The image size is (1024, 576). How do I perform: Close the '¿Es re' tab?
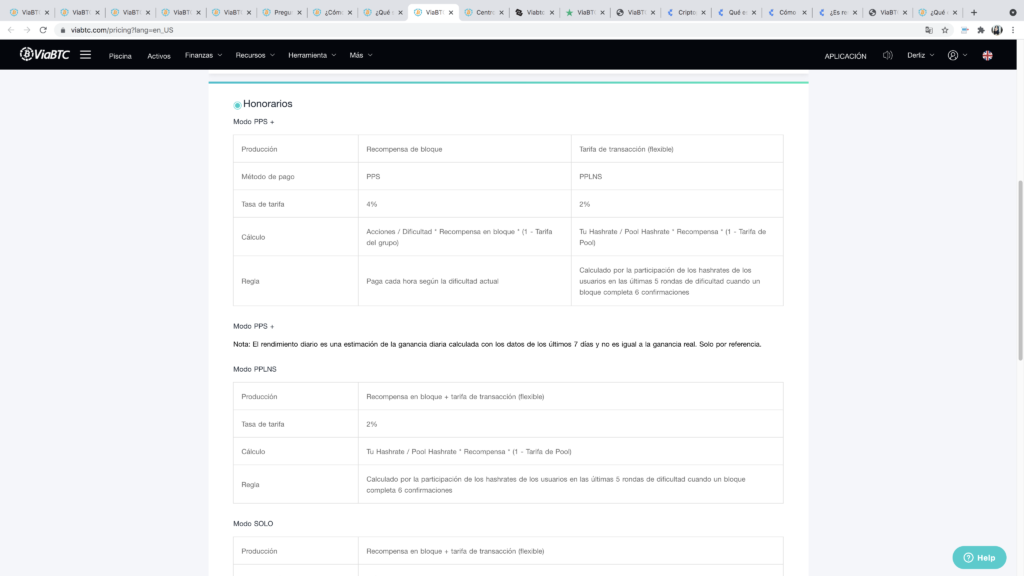855,12
